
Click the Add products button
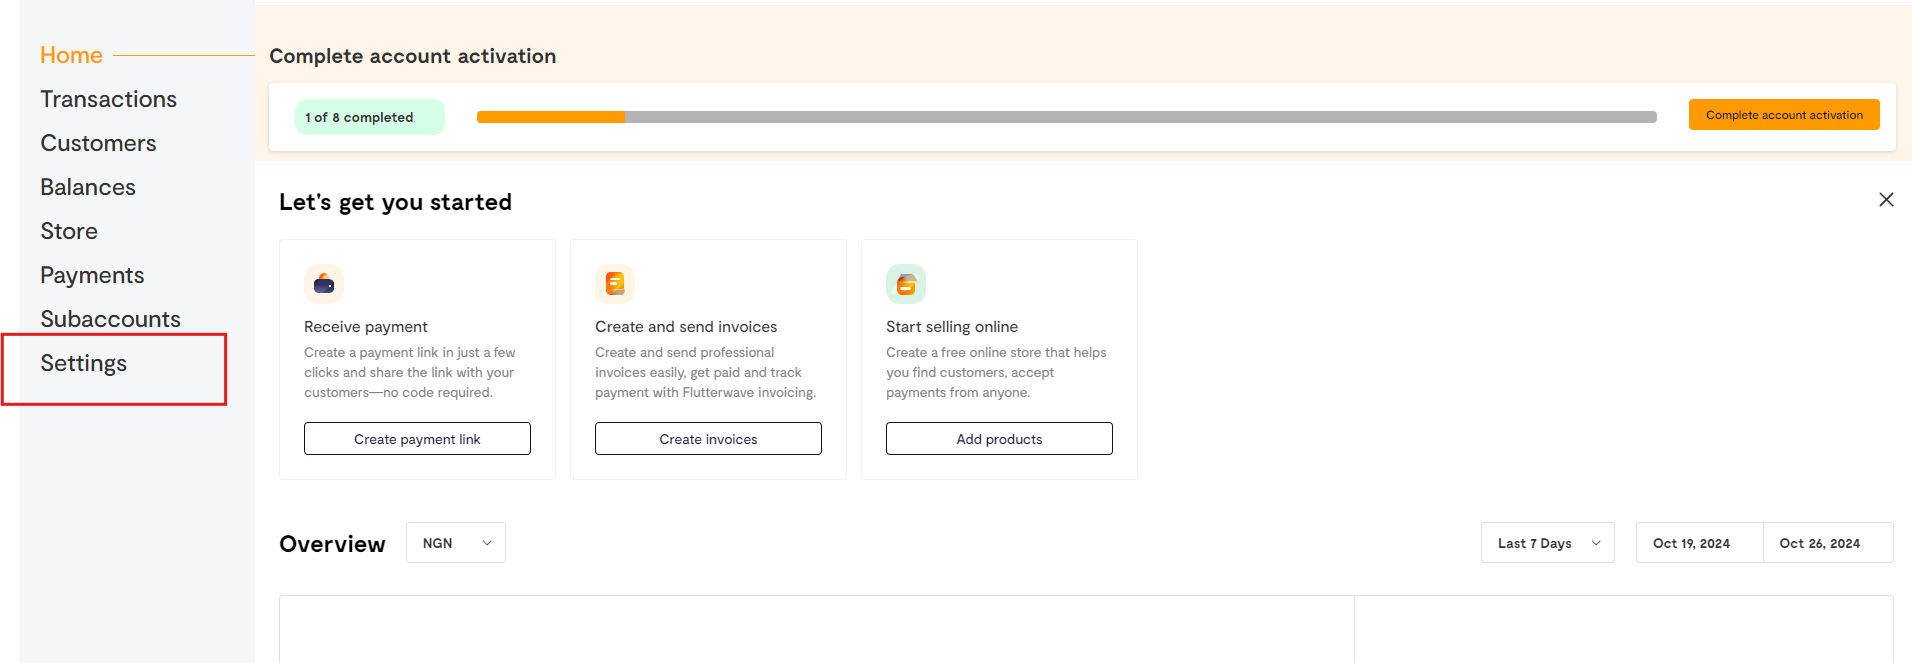[999, 439]
